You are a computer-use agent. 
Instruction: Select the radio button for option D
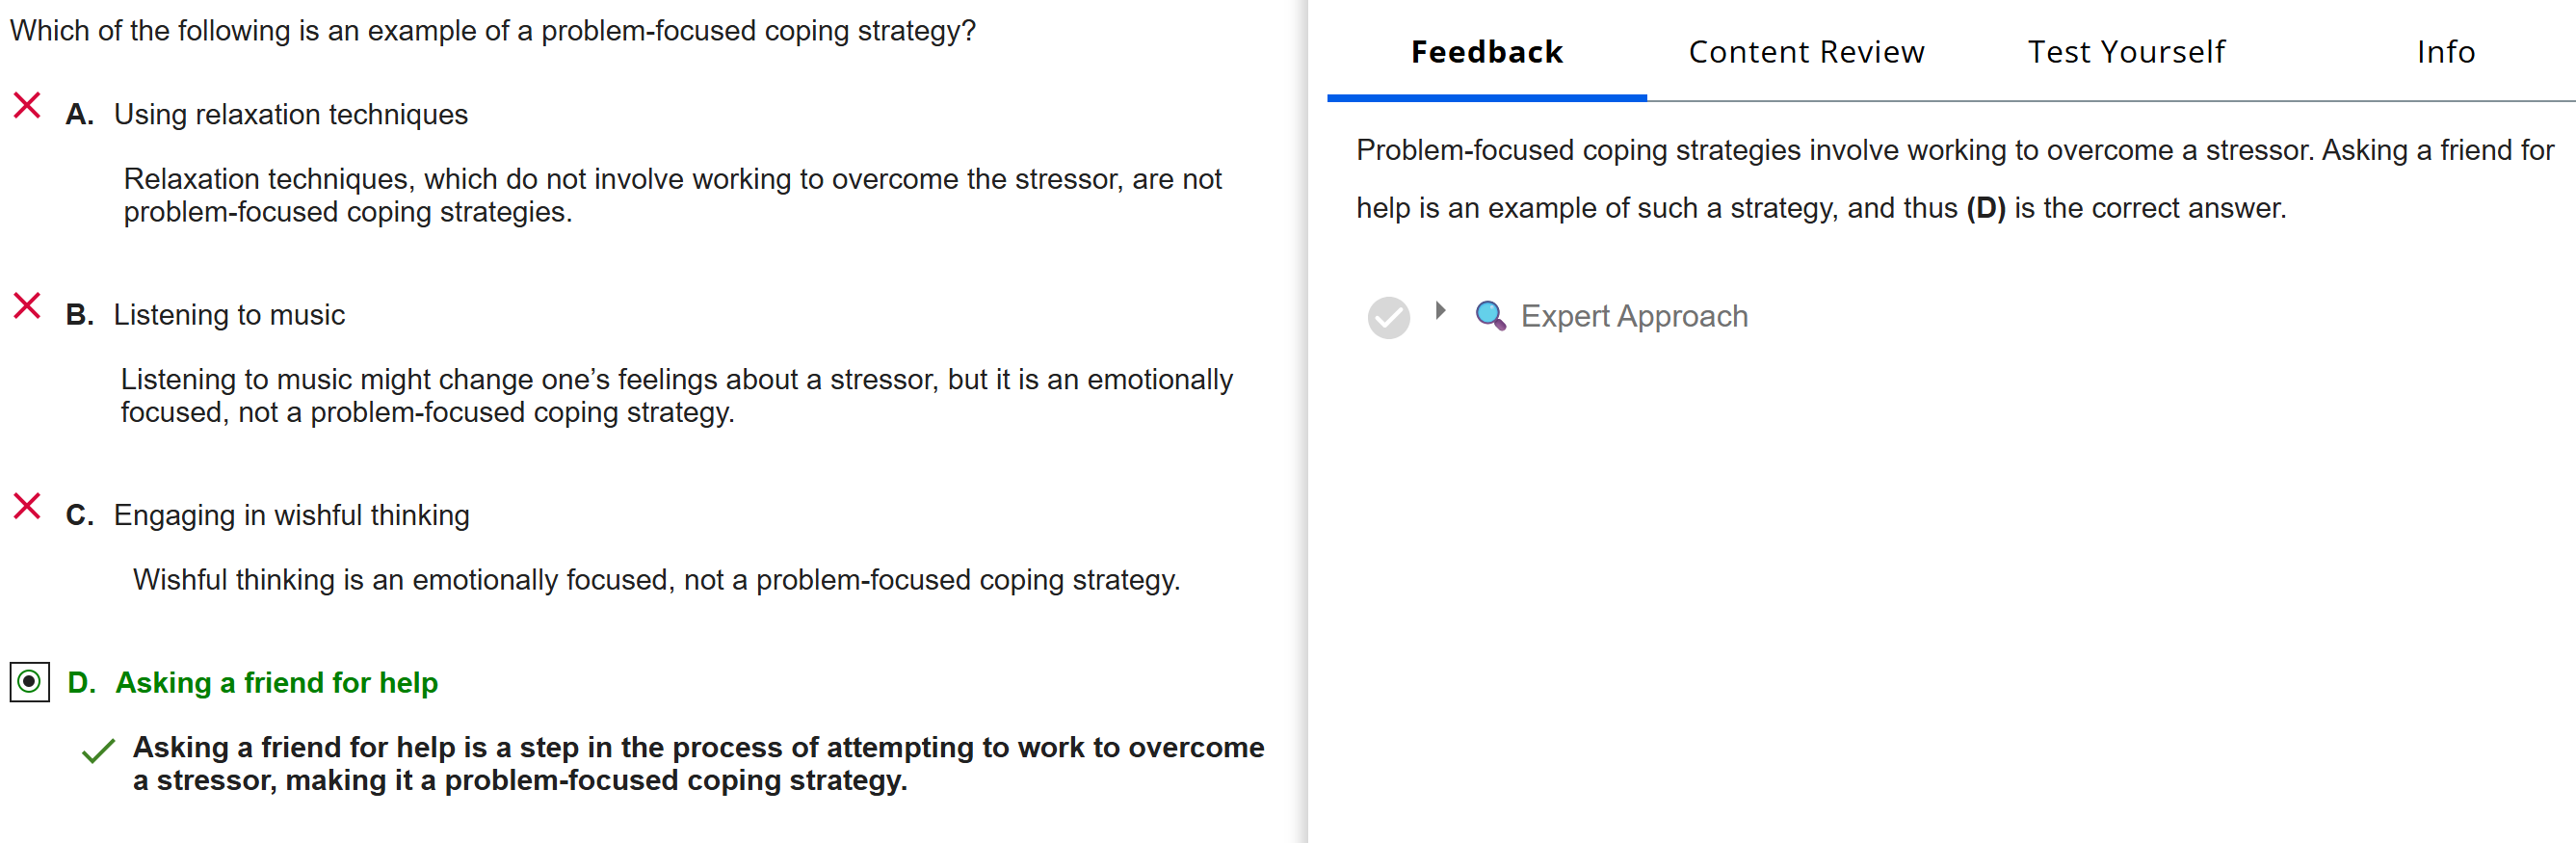pyautogui.click(x=30, y=682)
